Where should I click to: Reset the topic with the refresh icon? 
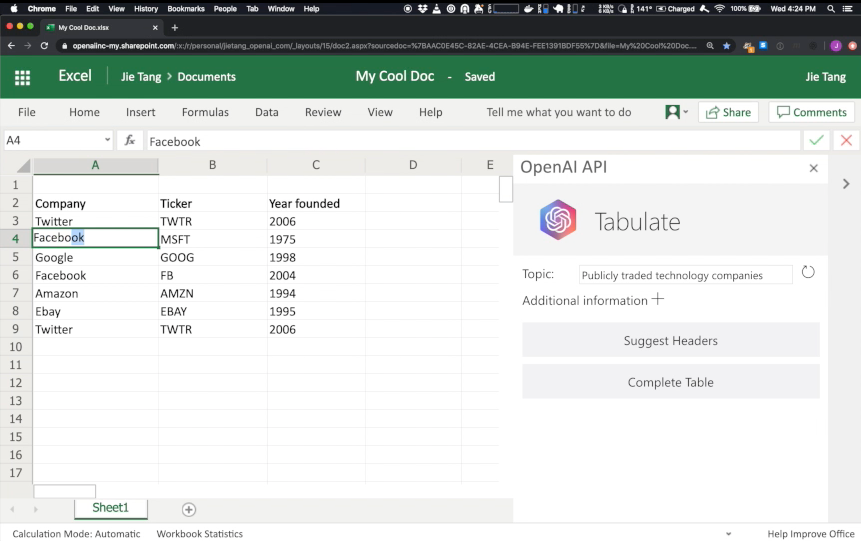pyautogui.click(x=808, y=273)
